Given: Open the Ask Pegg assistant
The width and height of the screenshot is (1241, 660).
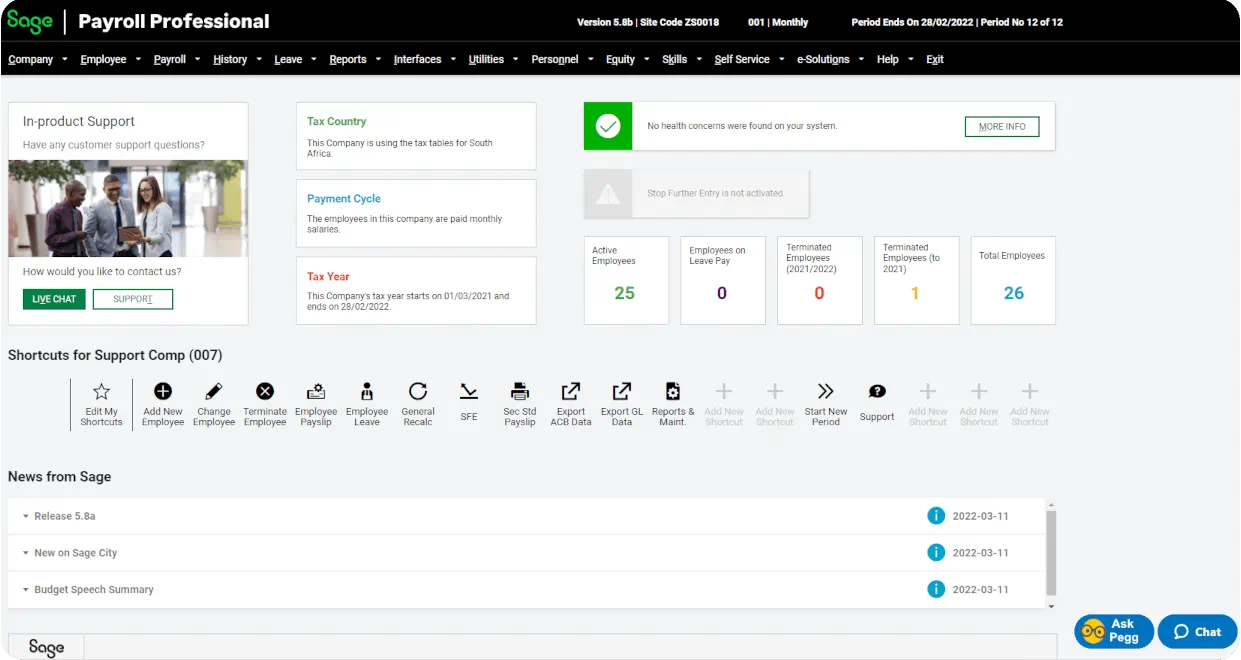Looking at the screenshot, I should pyautogui.click(x=1113, y=631).
